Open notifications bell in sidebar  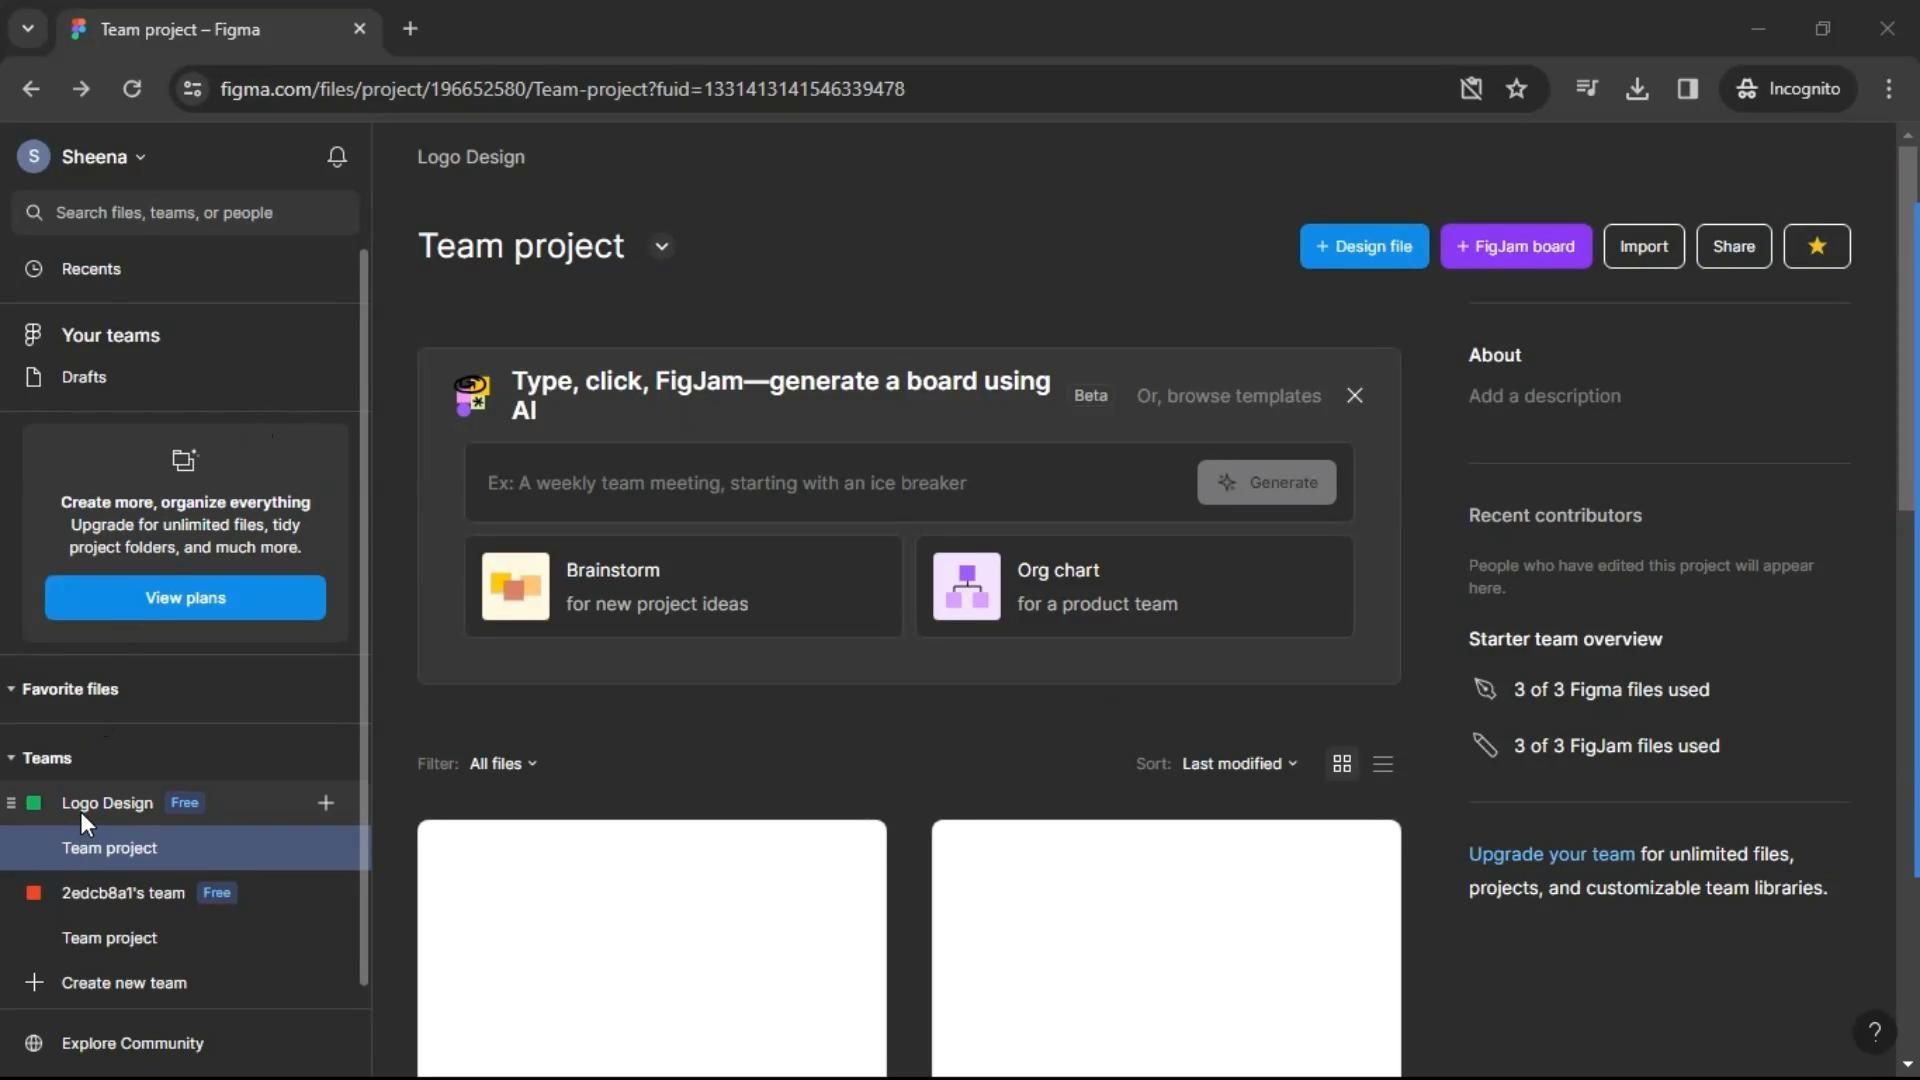point(337,157)
